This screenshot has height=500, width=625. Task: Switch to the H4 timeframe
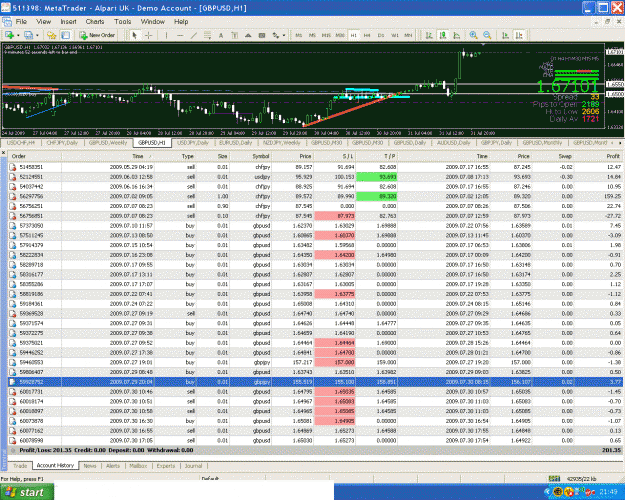(367, 35)
